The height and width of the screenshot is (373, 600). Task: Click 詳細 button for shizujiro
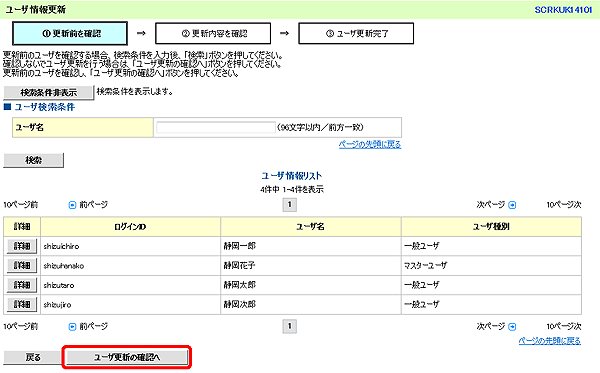click(22, 305)
